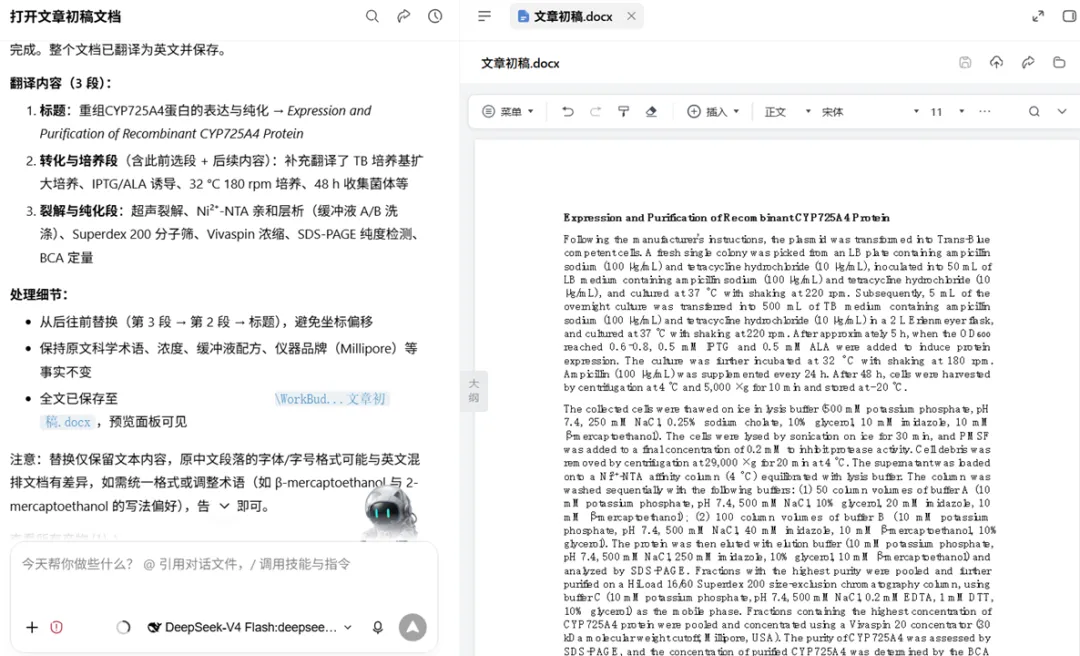Toggle the sidebar list icon beside document tab
1080x656 pixels.
pyautogui.click(x=485, y=16)
